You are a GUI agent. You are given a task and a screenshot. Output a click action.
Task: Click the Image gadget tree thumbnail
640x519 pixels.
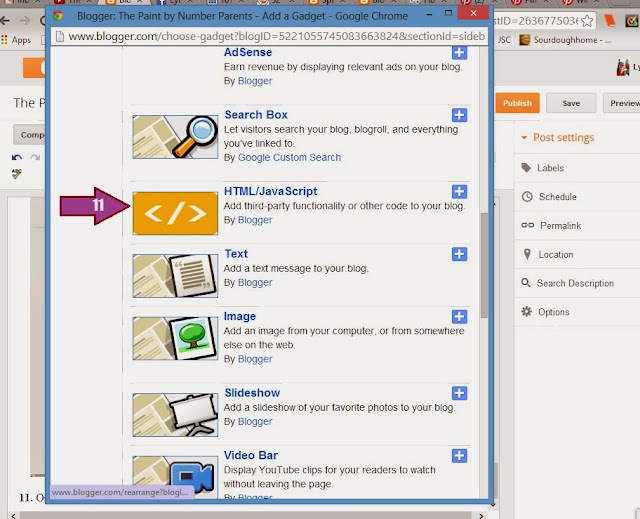click(x=175, y=339)
